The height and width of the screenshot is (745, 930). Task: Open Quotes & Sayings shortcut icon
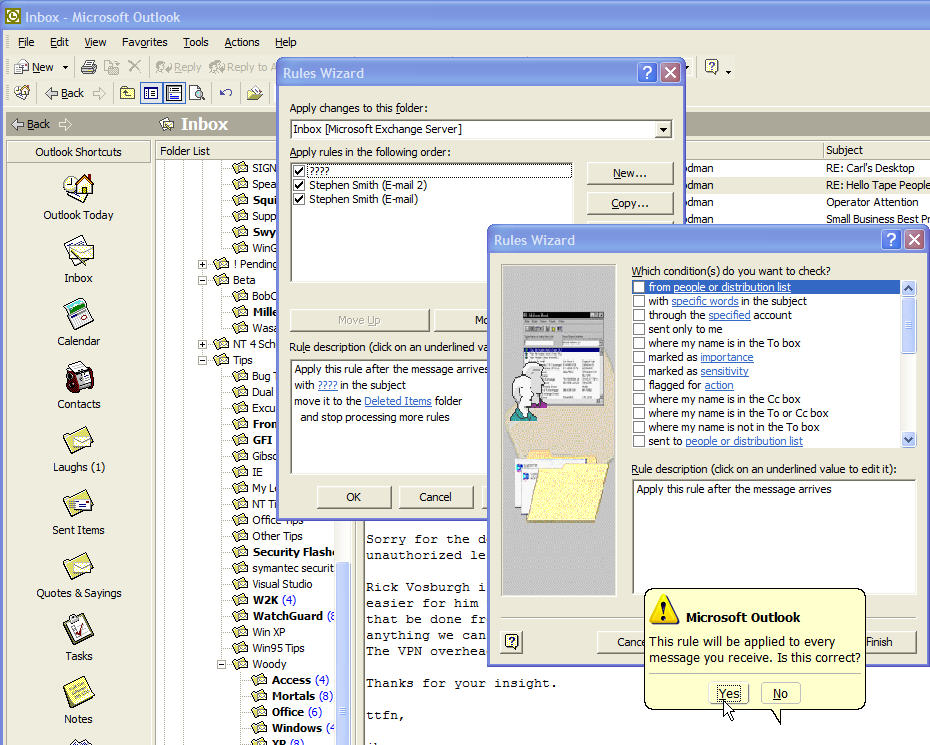pyautogui.click(x=78, y=567)
